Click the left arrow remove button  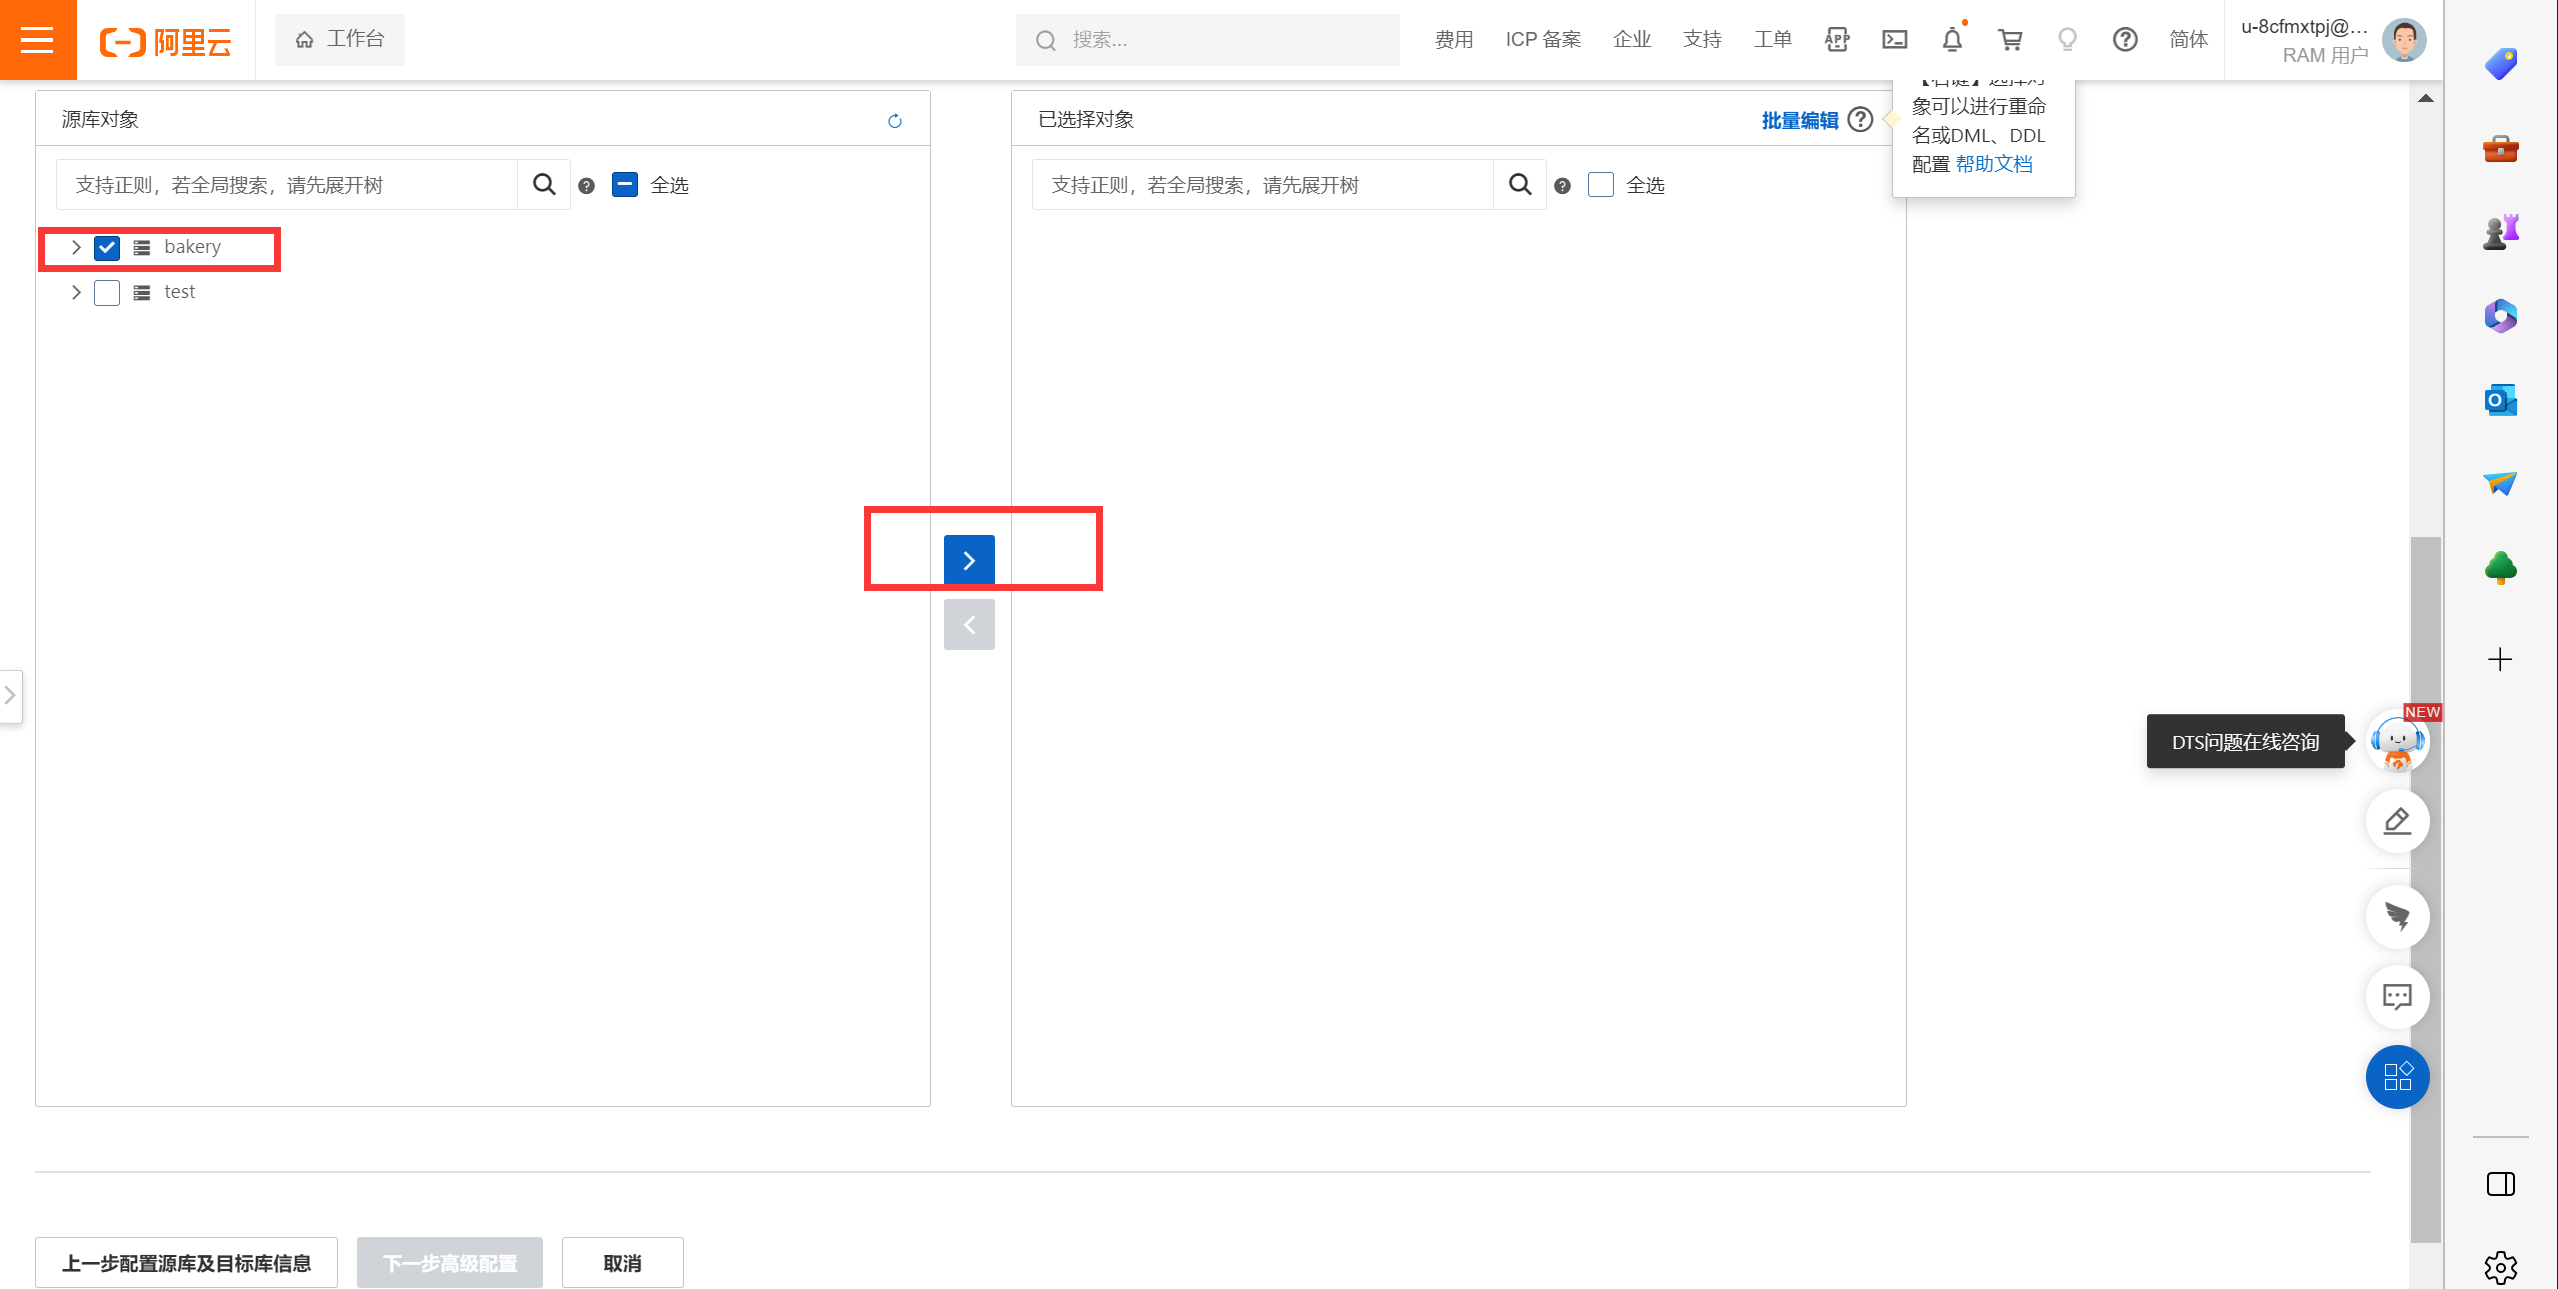click(x=969, y=625)
